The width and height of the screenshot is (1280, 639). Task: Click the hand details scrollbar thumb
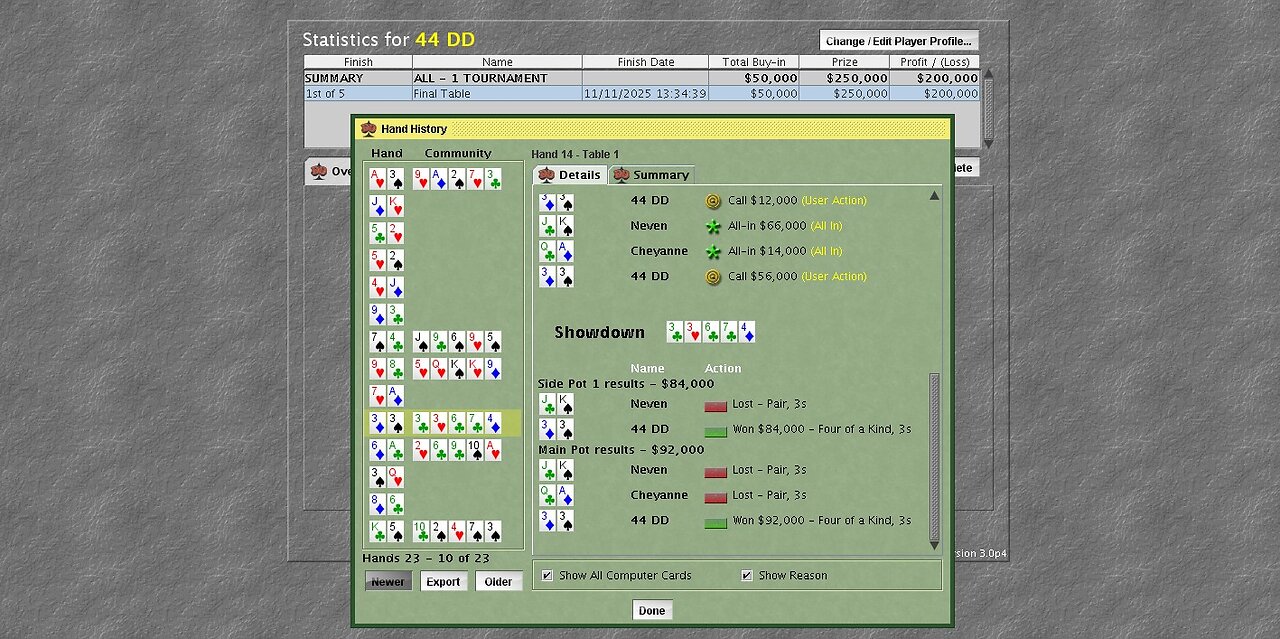[935, 456]
